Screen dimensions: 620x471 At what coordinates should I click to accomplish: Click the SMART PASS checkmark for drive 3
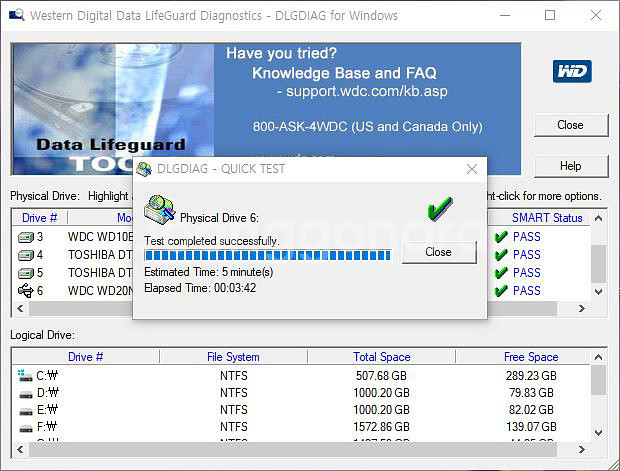[x=501, y=237]
